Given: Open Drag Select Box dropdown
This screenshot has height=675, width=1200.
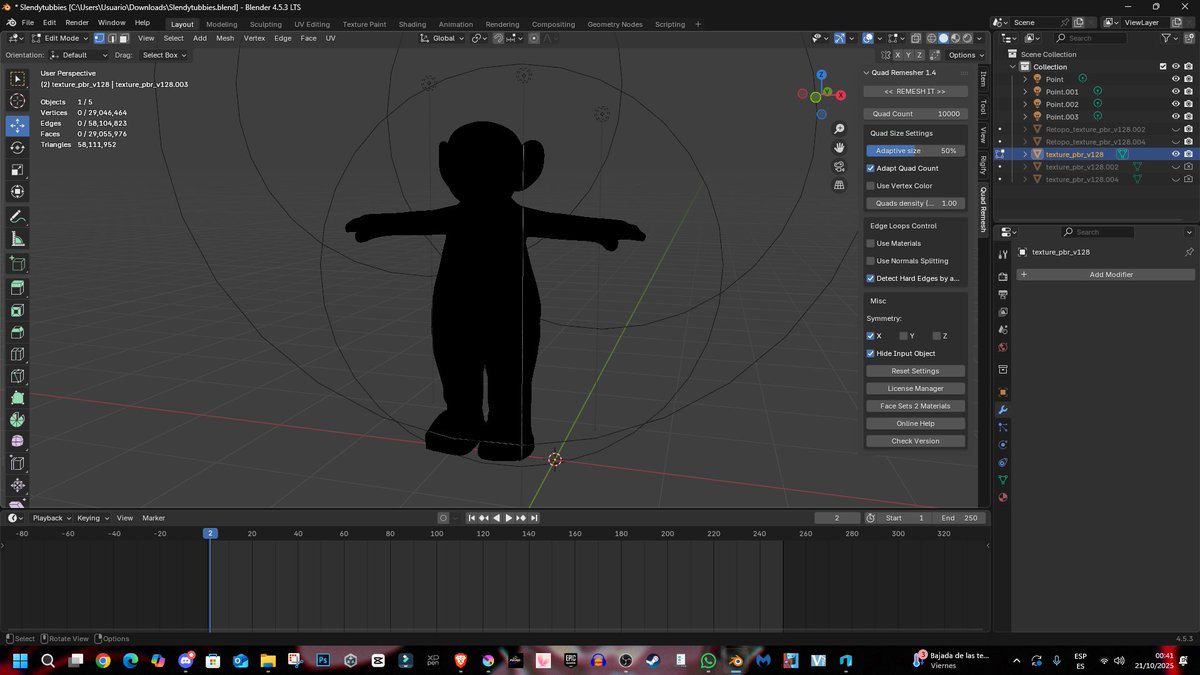Looking at the screenshot, I should [x=164, y=55].
